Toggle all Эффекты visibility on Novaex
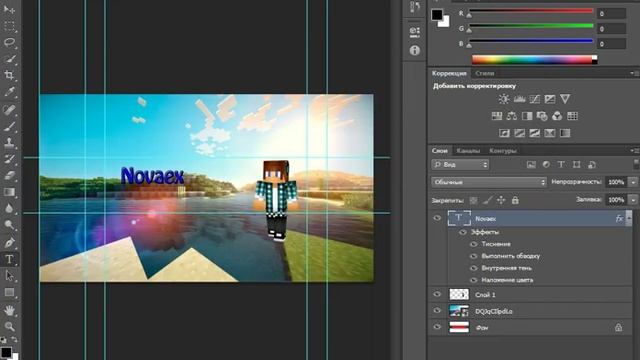This screenshot has height=360, width=640. (x=463, y=232)
